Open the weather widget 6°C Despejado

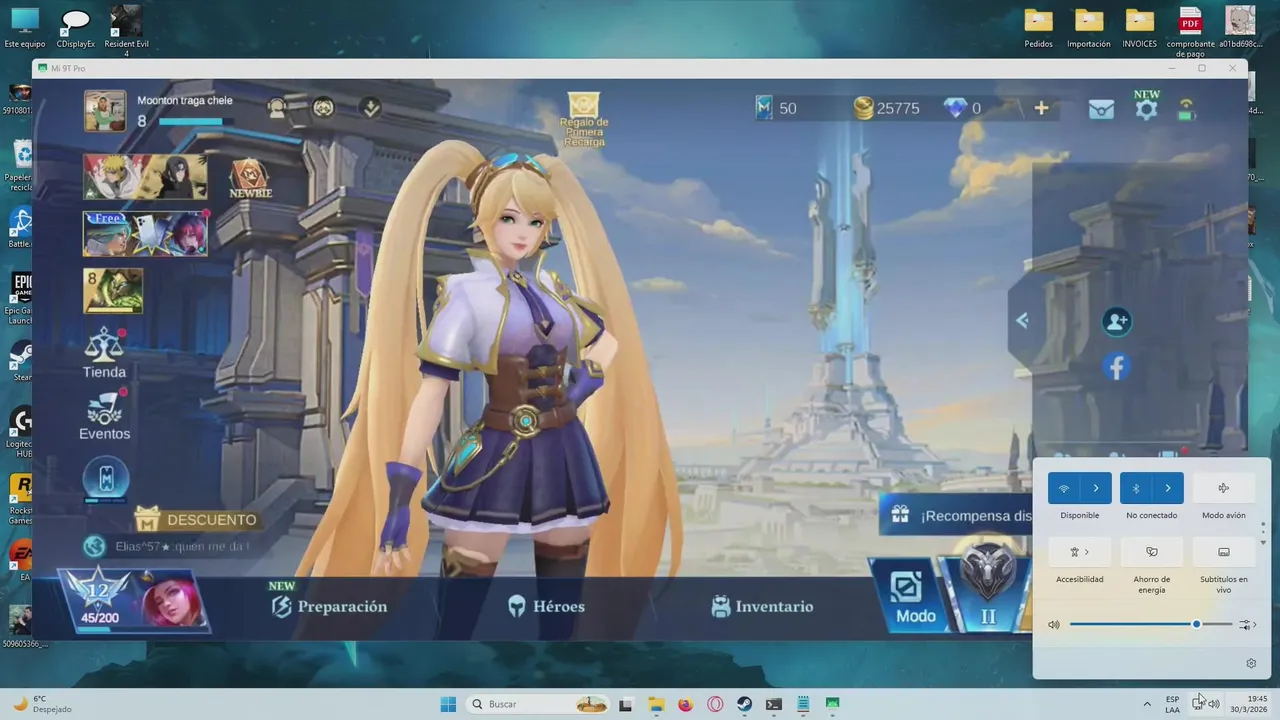point(42,704)
